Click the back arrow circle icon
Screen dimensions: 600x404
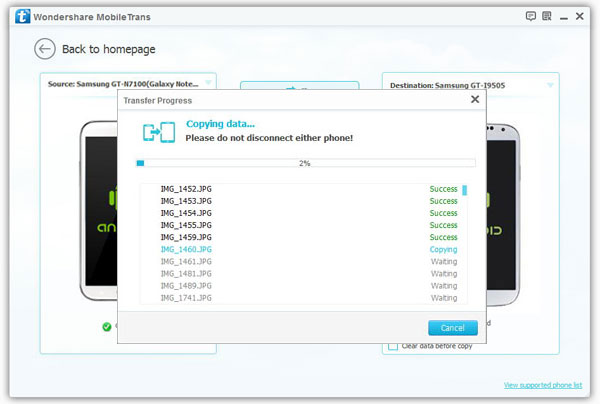tap(45, 49)
